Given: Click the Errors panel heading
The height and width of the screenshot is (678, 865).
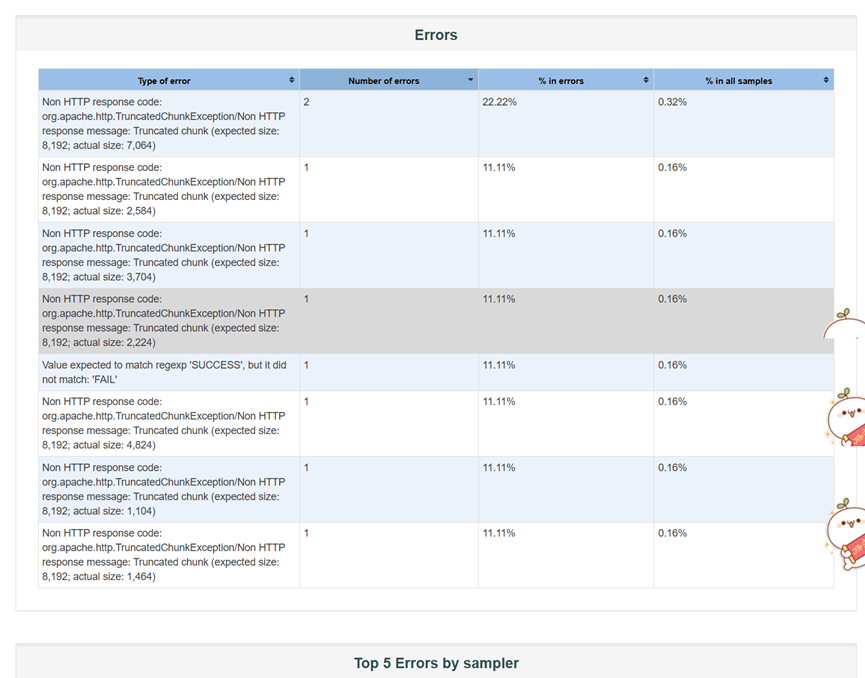Looking at the screenshot, I should click(x=436, y=35).
